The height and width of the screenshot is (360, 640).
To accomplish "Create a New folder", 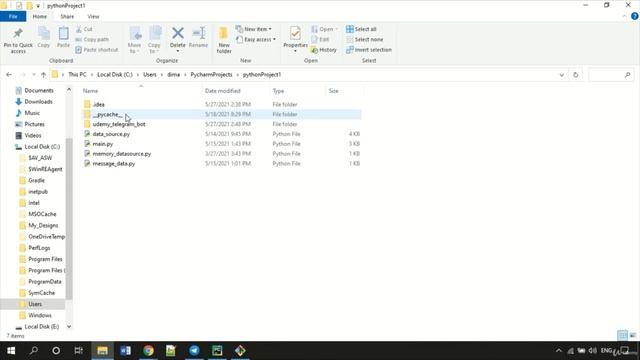I will (224, 40).
